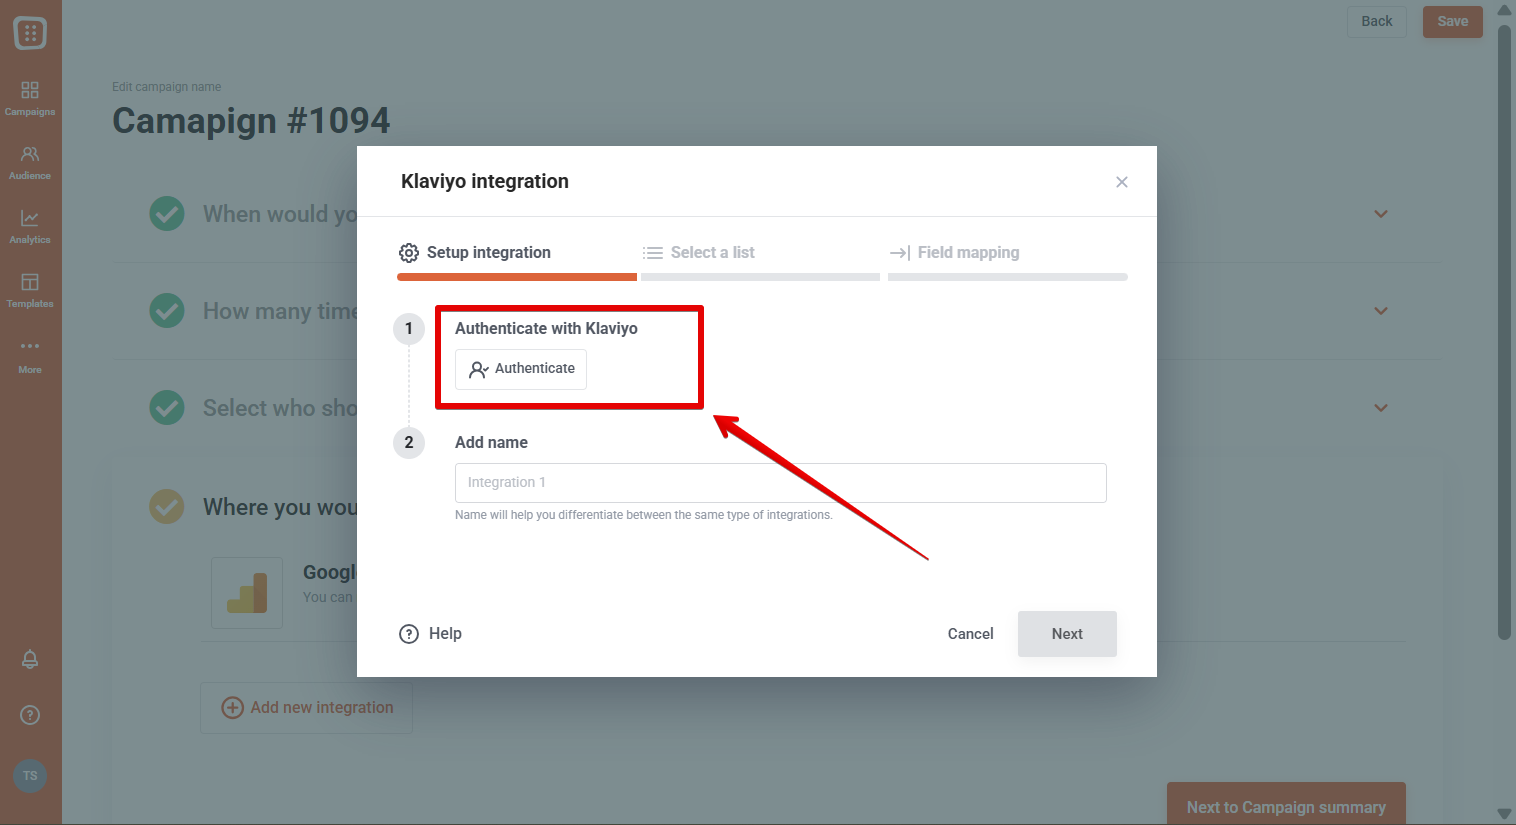This screenshot has height=825, width=1516.
Task: Click the green checkmark beside 'How many'
Action: (x=167, y=311)
